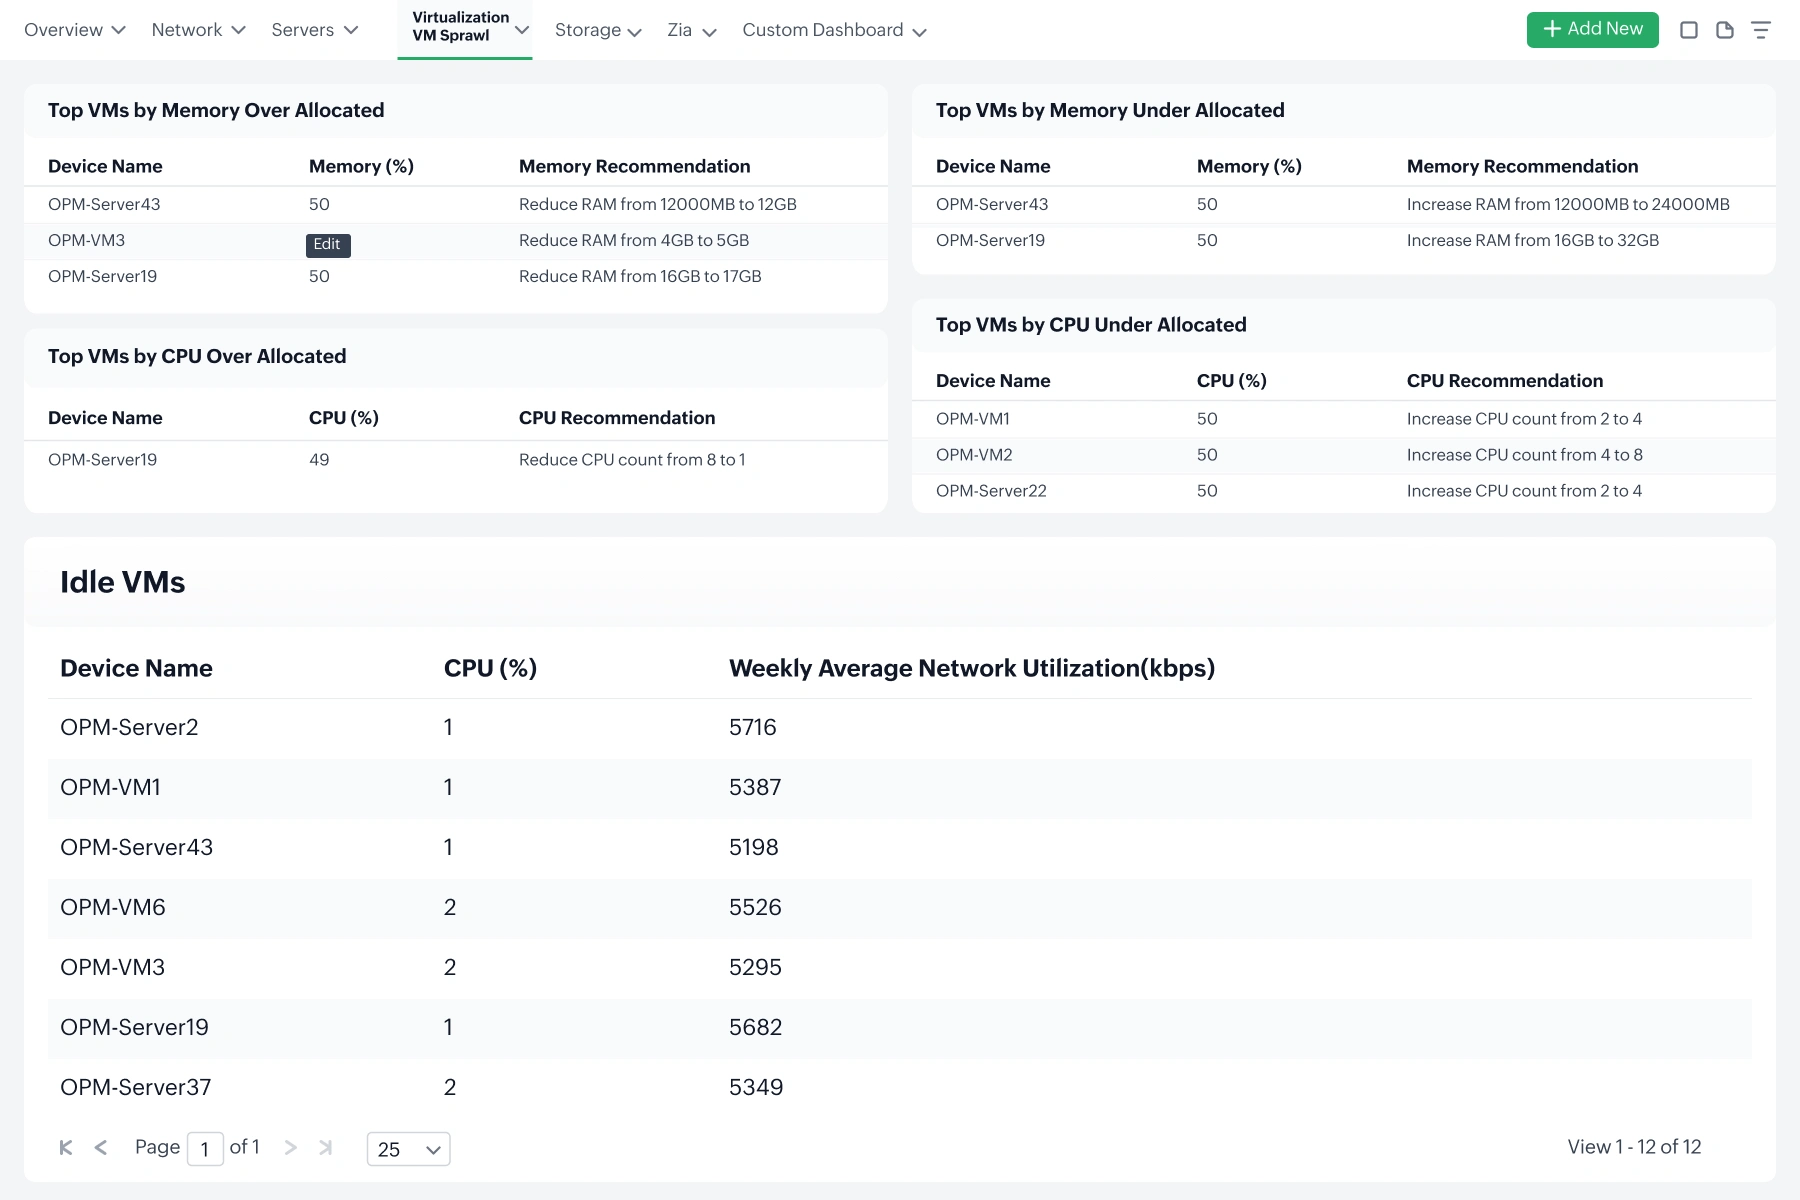Image resolution: width=1800 pixels, height=1200 pixels.
Task: Select OPM-Server19 in Idle VMs list
Action: click(134, 1027)
